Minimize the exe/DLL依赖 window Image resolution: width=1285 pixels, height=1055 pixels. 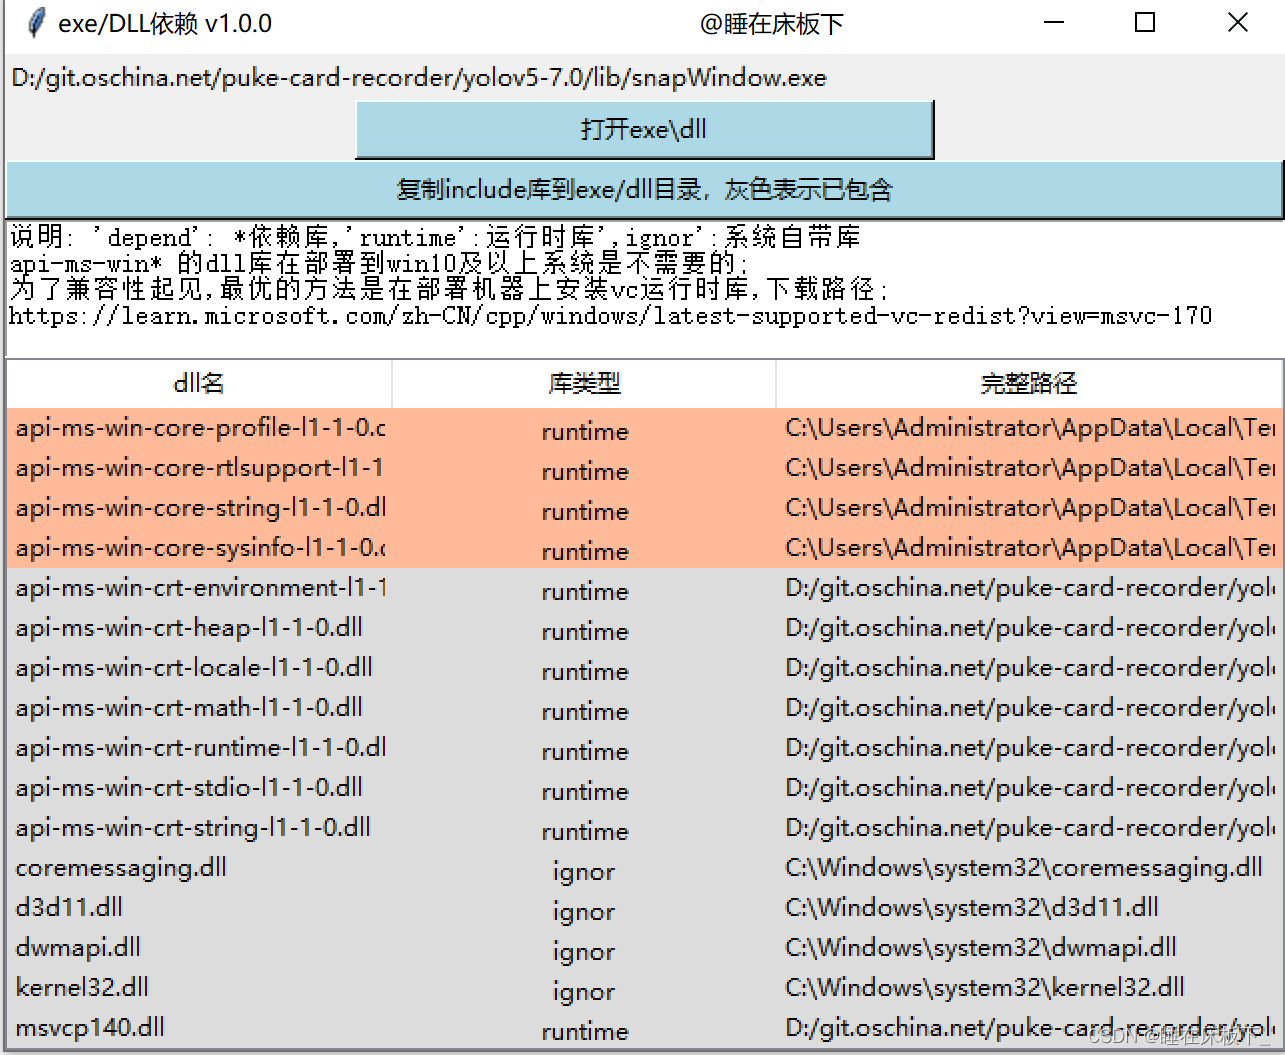point(1054,23)
